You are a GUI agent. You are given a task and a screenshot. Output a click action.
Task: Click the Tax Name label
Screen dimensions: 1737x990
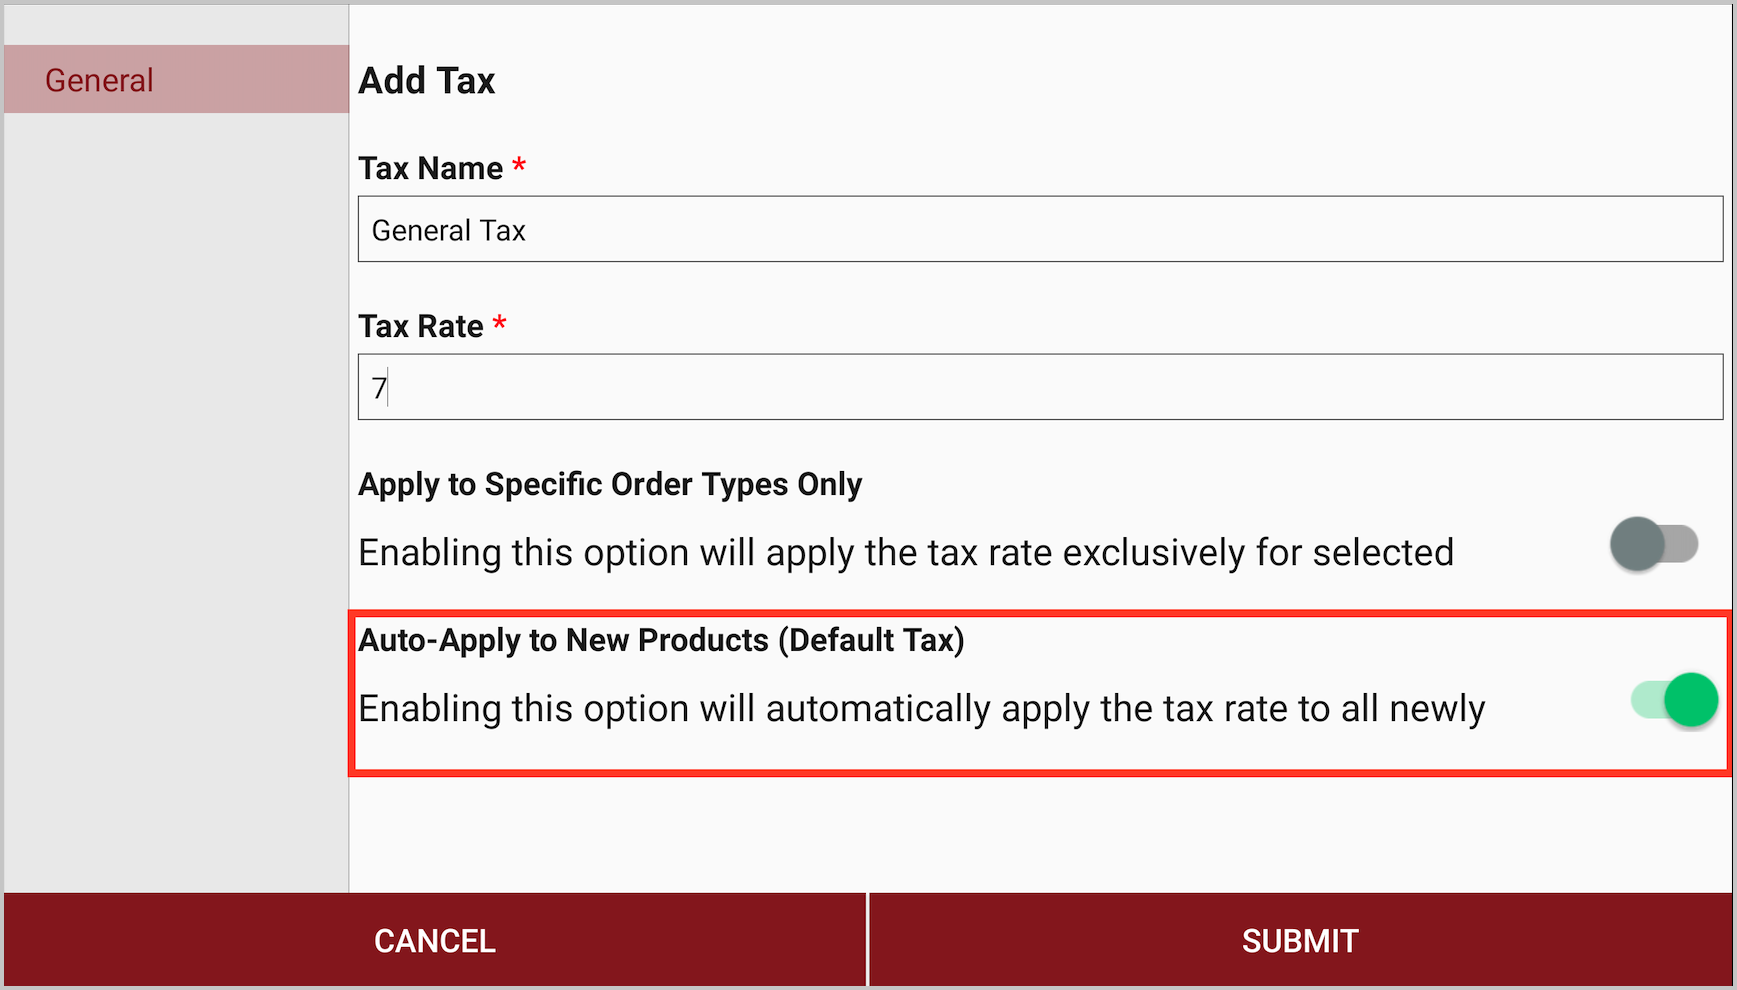[431, 168]
